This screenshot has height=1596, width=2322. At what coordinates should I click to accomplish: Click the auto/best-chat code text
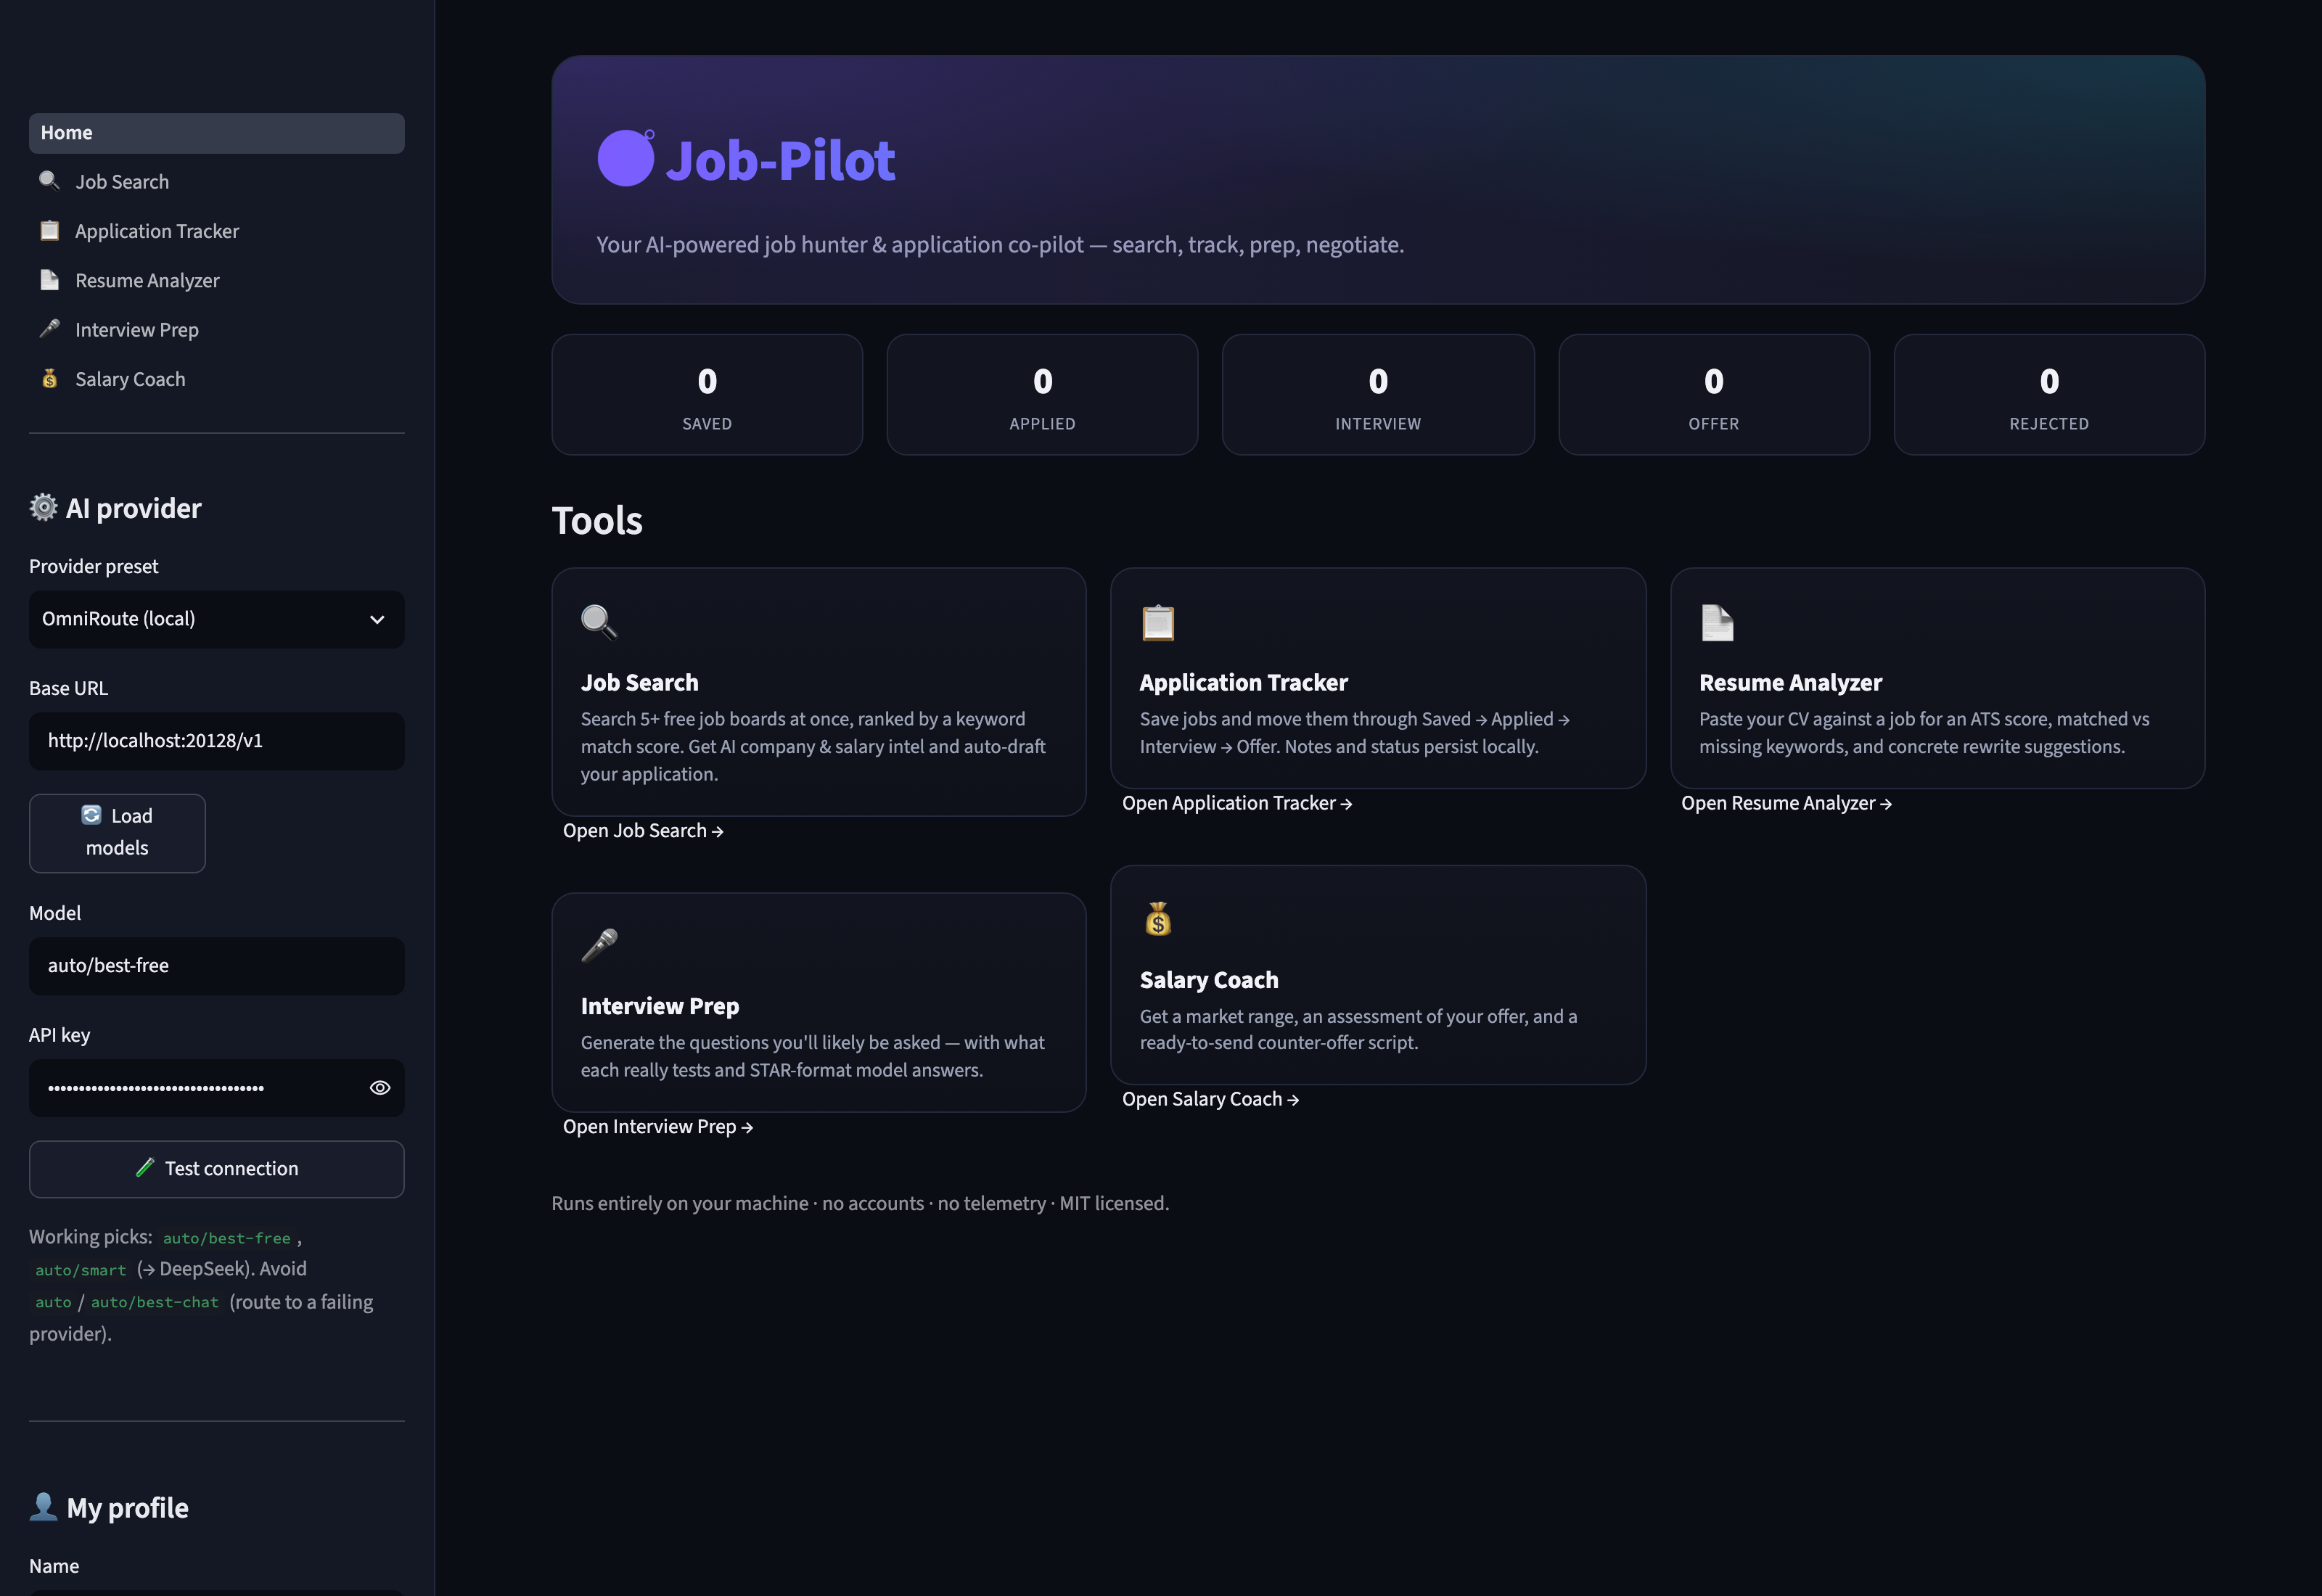155,1302
